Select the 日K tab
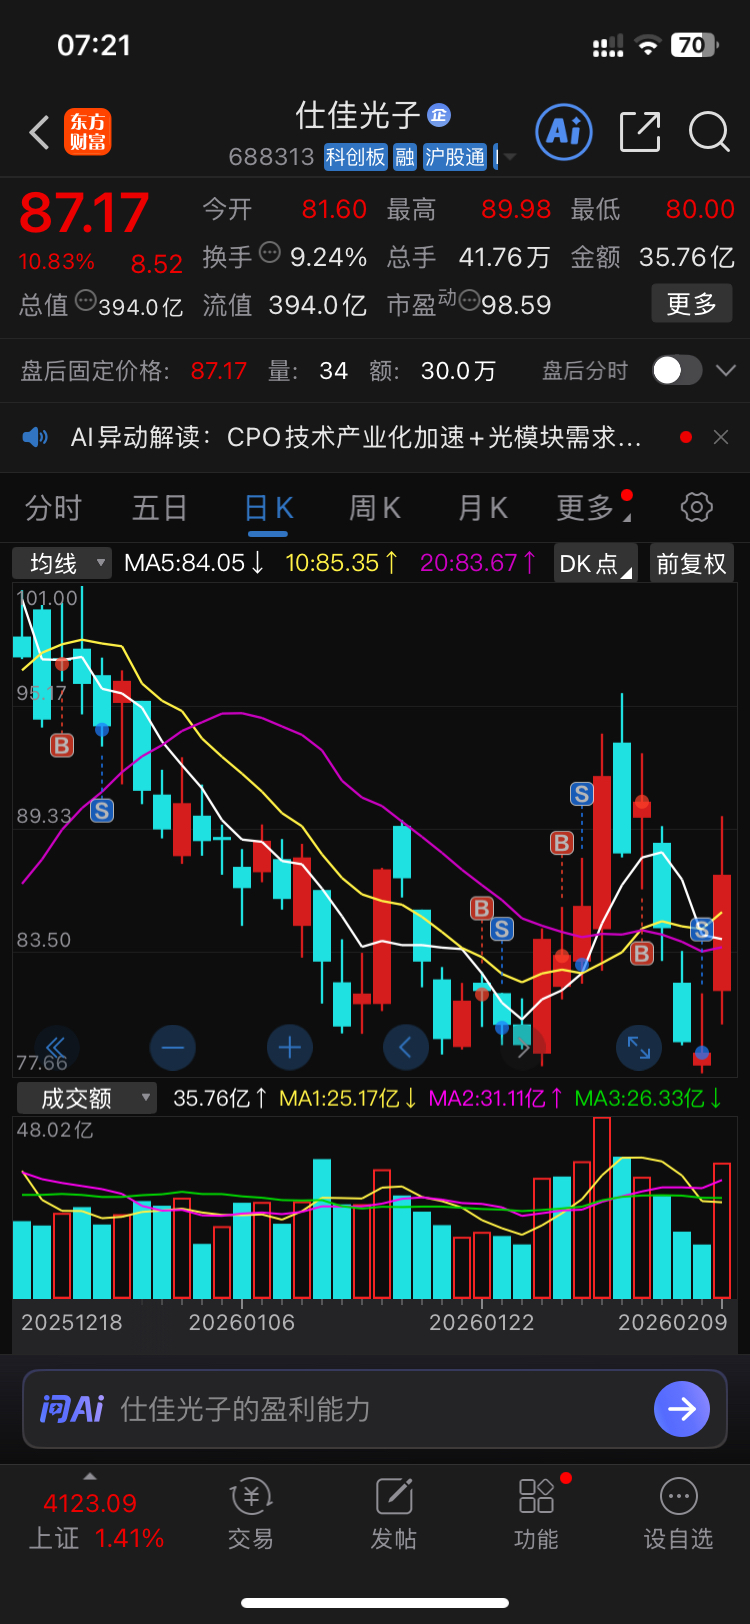 tap(269, 507)
